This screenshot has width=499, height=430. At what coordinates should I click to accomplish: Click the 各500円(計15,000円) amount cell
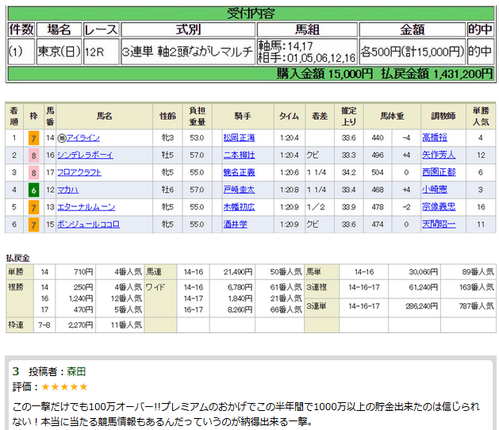click(412, 51)
